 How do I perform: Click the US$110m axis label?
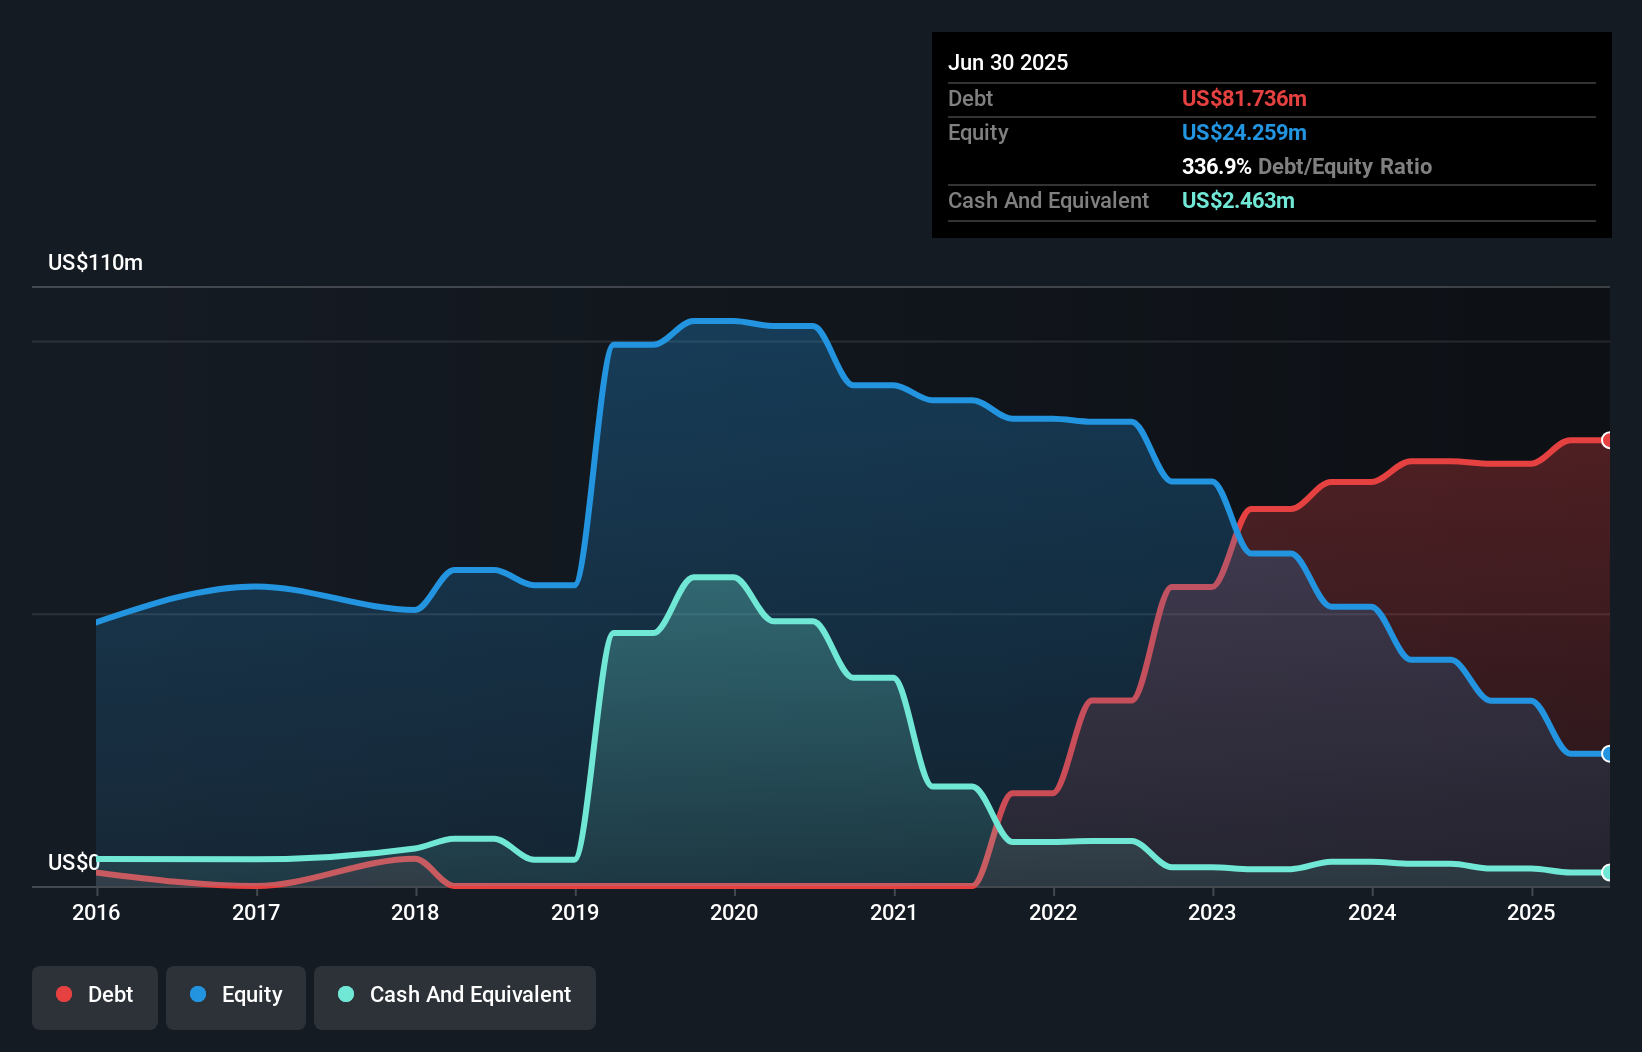(95, 262)
